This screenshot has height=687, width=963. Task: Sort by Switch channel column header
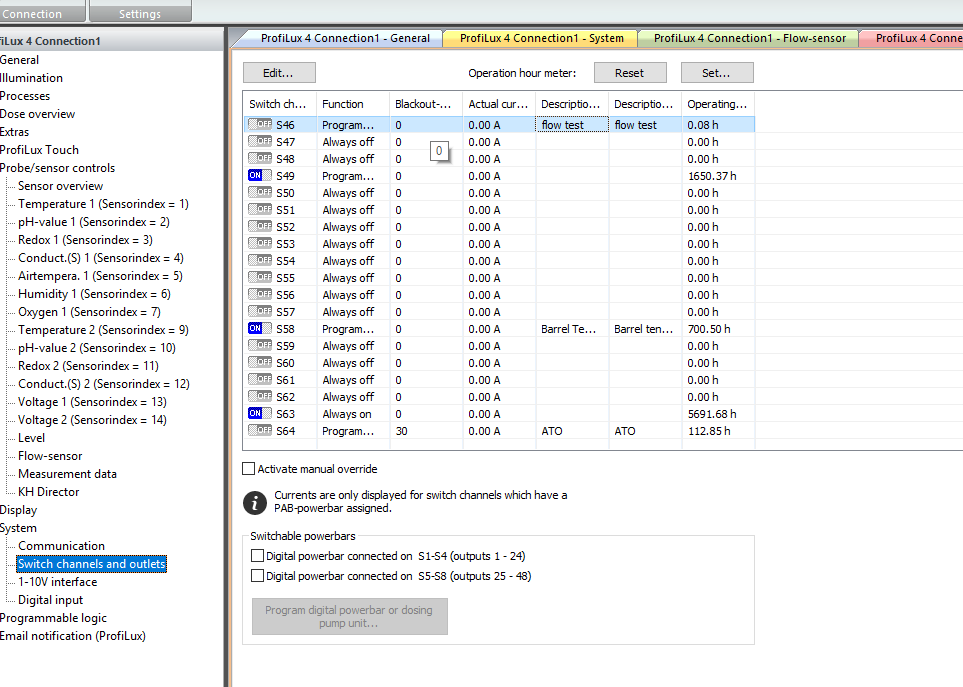click(x=279, y=104)
